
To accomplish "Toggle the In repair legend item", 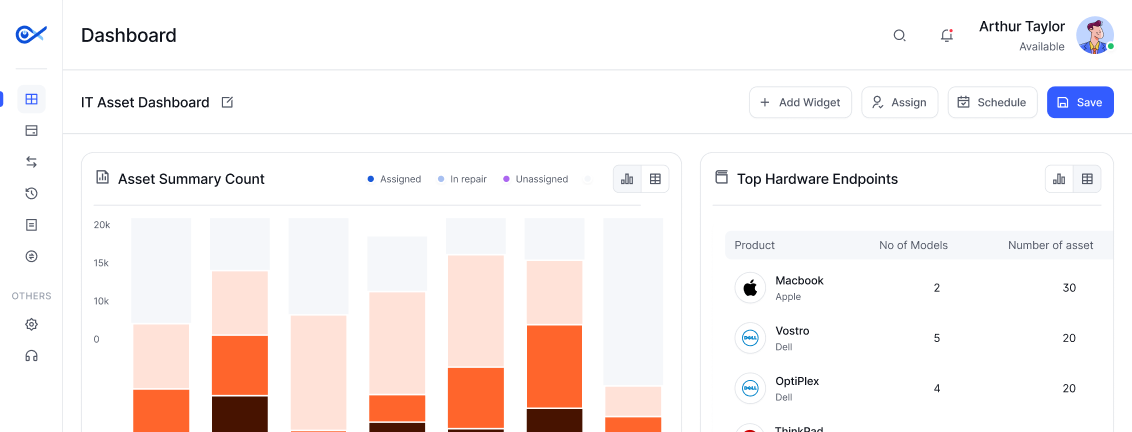I will coord(462,179).
